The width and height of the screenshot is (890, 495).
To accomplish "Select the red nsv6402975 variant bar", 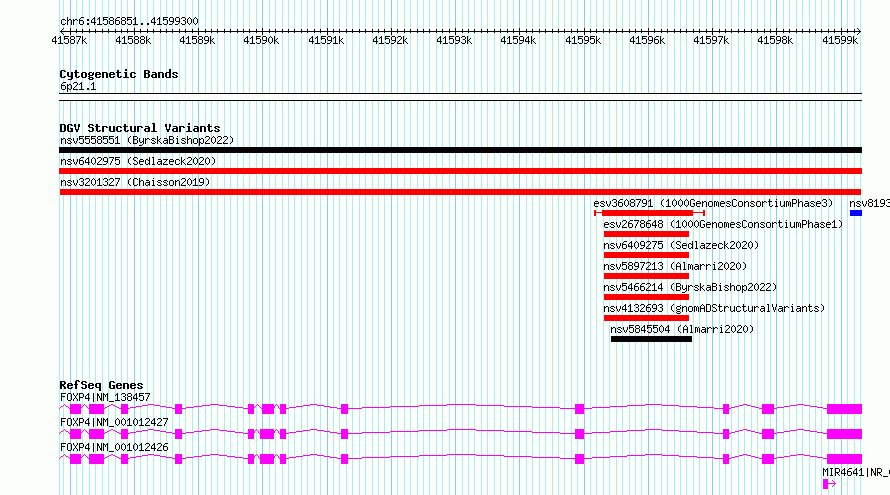I will (460, 171).
